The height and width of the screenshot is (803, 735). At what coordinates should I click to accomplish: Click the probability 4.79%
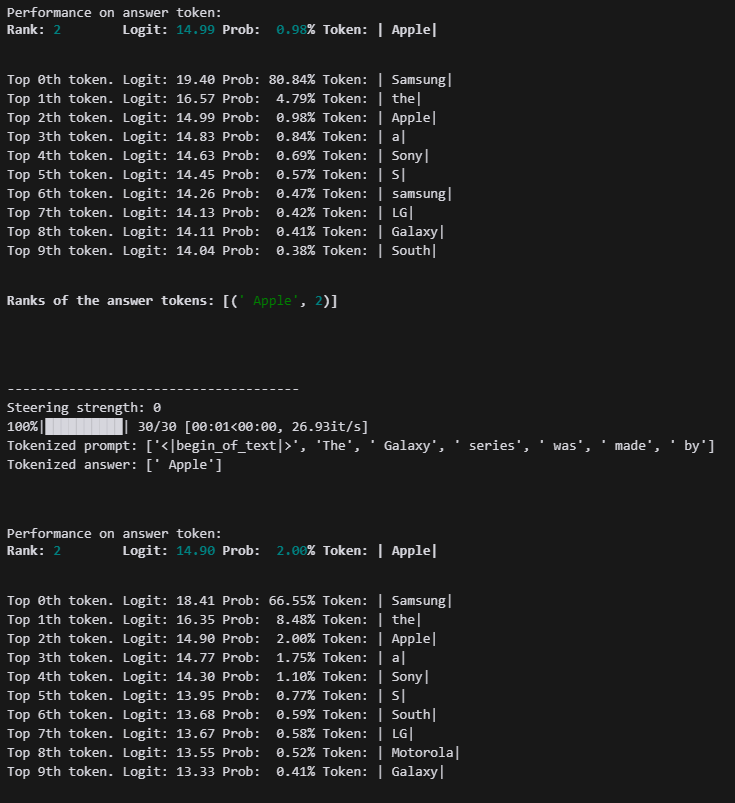tap(296, 98)
